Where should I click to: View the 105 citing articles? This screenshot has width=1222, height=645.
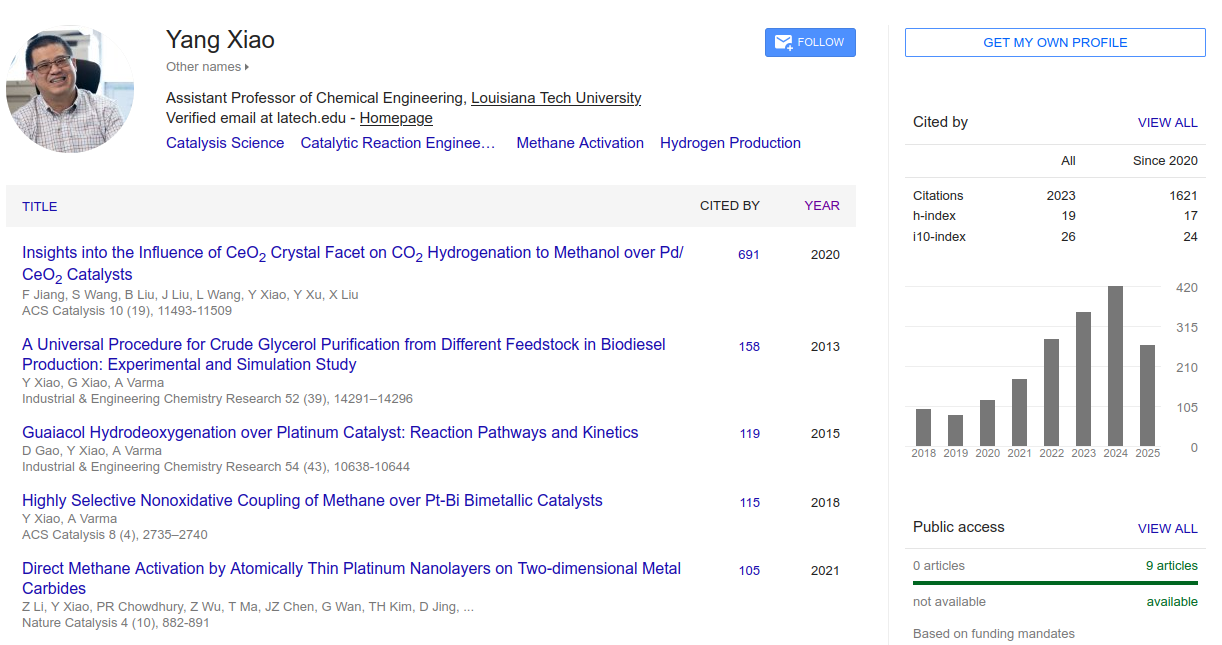pyautogui.click(x=749, y=571)
